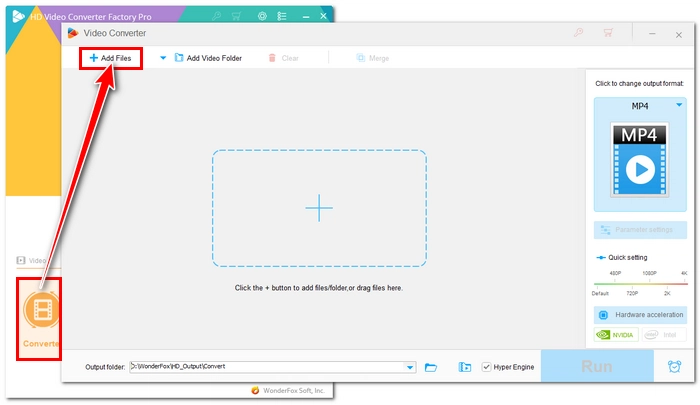Click the Quick setting resolution slider
This screenshot has height=405, width=700.
point(640,283)
